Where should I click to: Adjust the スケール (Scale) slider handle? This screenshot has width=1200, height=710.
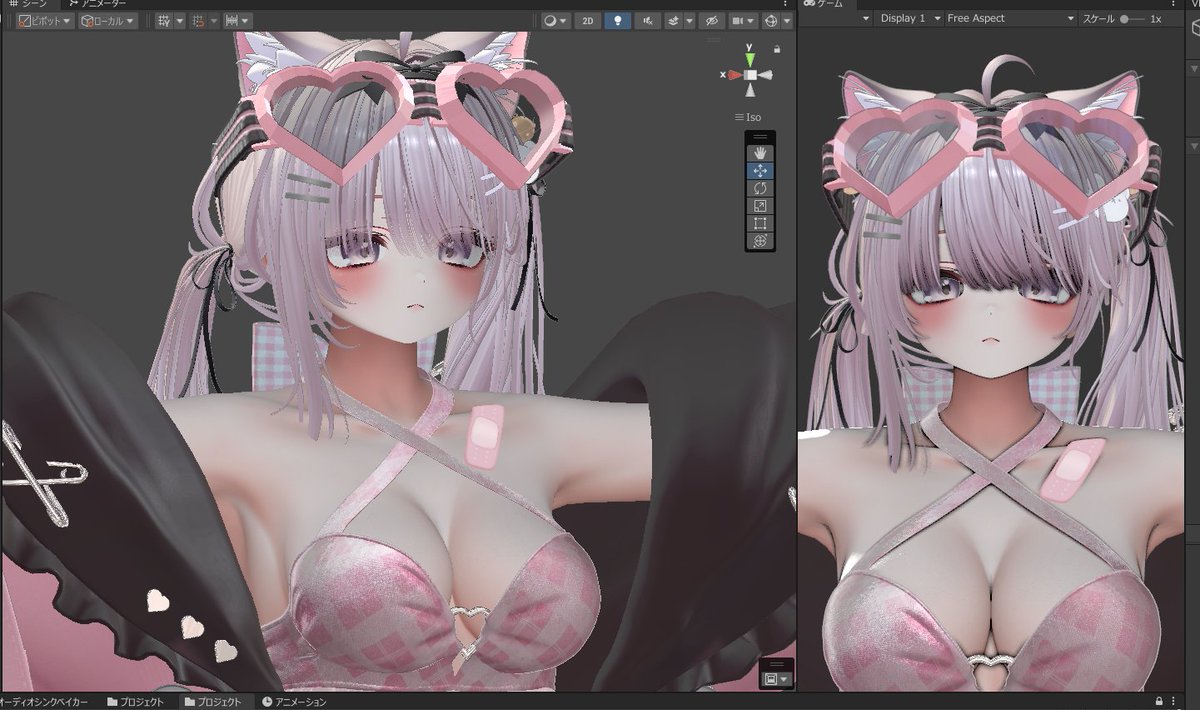[x=1125, y=19]
